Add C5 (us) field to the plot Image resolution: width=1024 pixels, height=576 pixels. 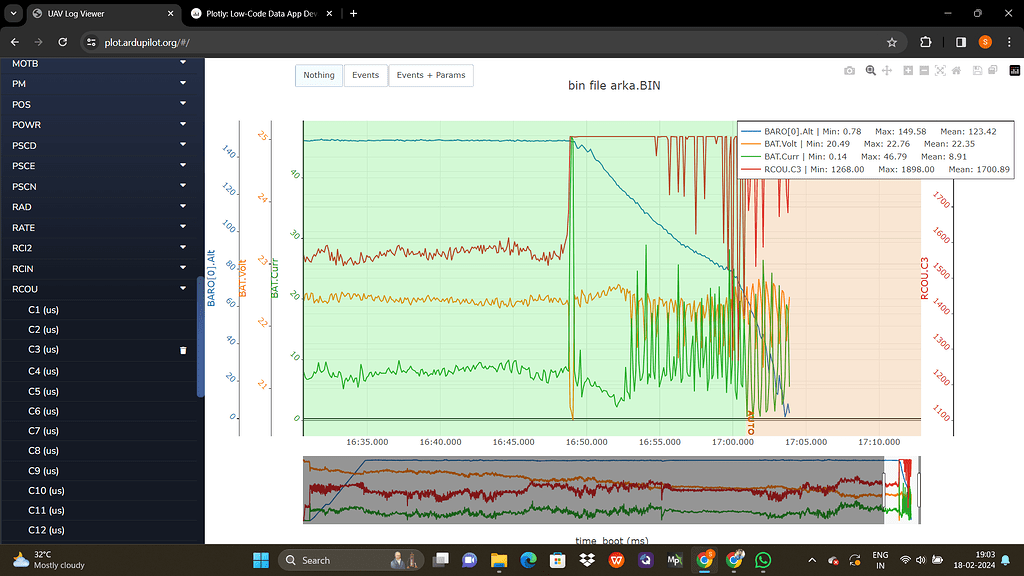coord(43,391)
